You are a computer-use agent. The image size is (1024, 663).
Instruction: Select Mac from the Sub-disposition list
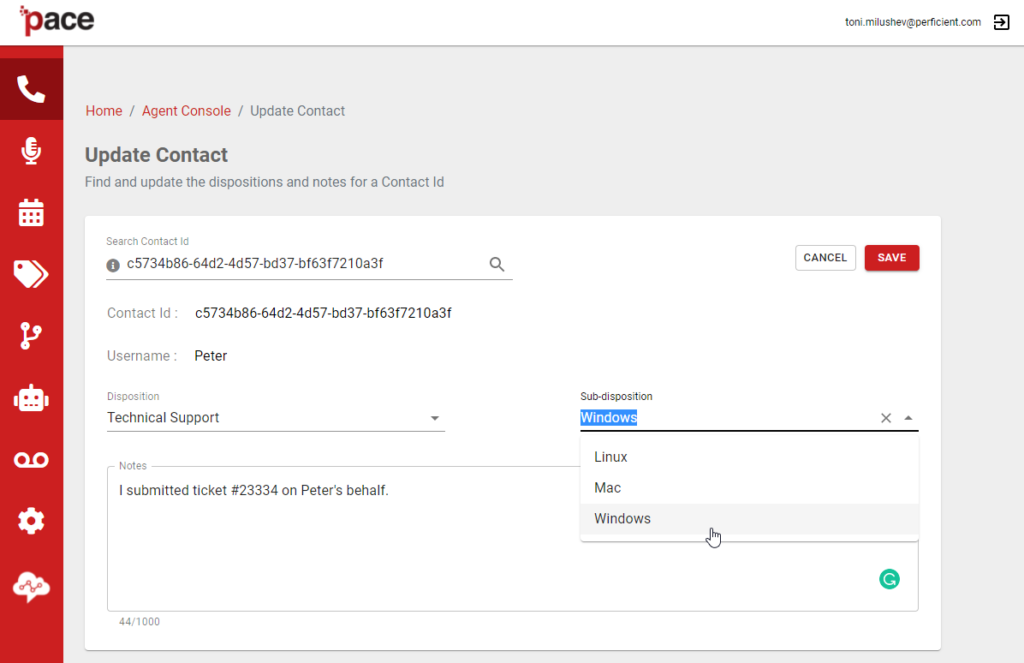point(749,488)
